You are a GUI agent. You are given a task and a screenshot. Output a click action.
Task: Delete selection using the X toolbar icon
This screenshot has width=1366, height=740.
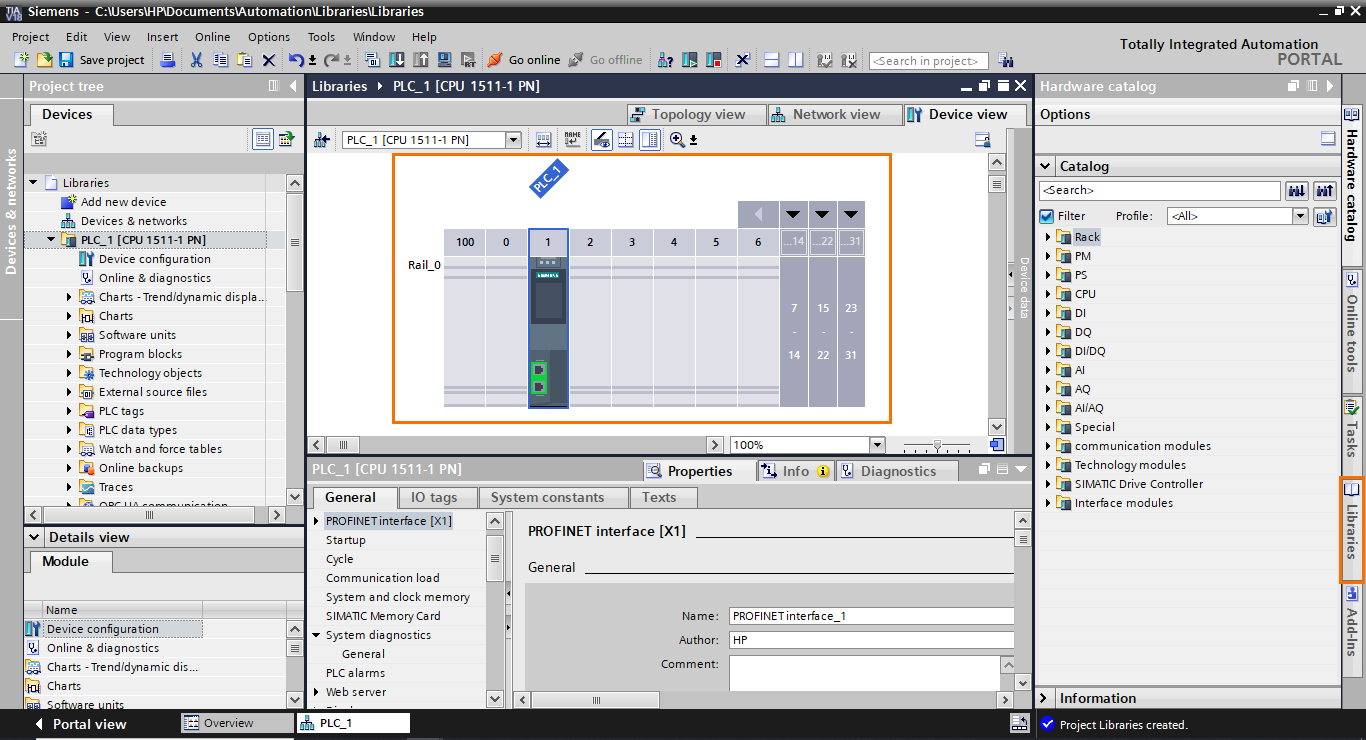pyautogui.click(x=269, y=60)
